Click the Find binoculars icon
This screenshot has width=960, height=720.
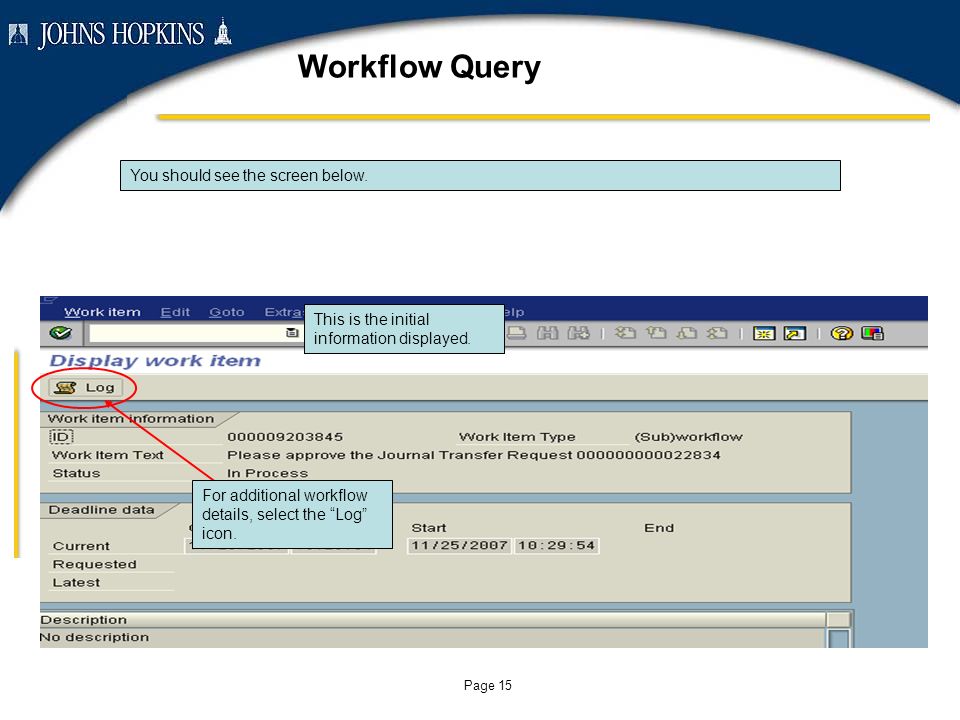[x=547, y=333]
